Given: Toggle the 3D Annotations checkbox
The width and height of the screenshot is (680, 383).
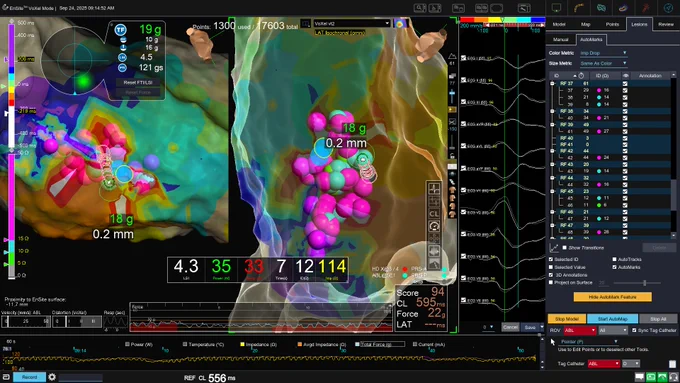Looking at the screenshot, I should pos(551,275).
